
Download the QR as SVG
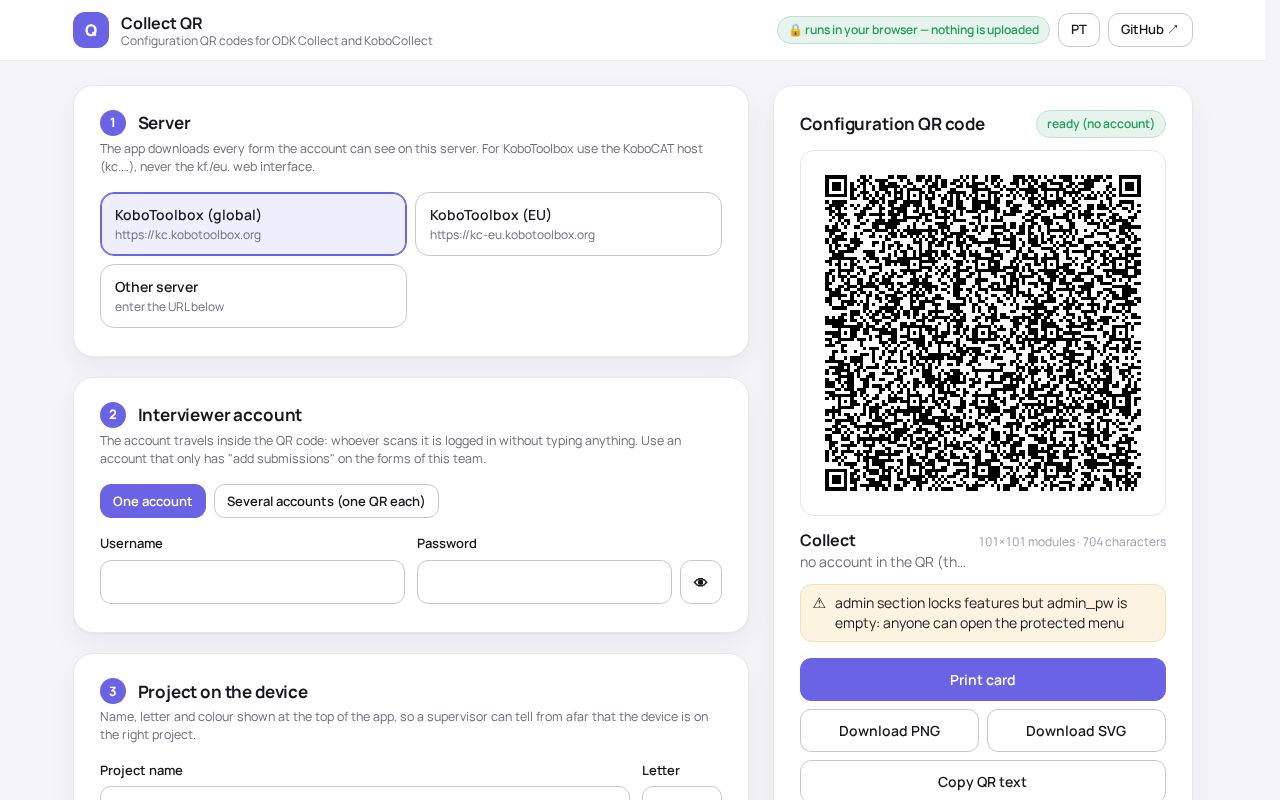[1076, 731]
